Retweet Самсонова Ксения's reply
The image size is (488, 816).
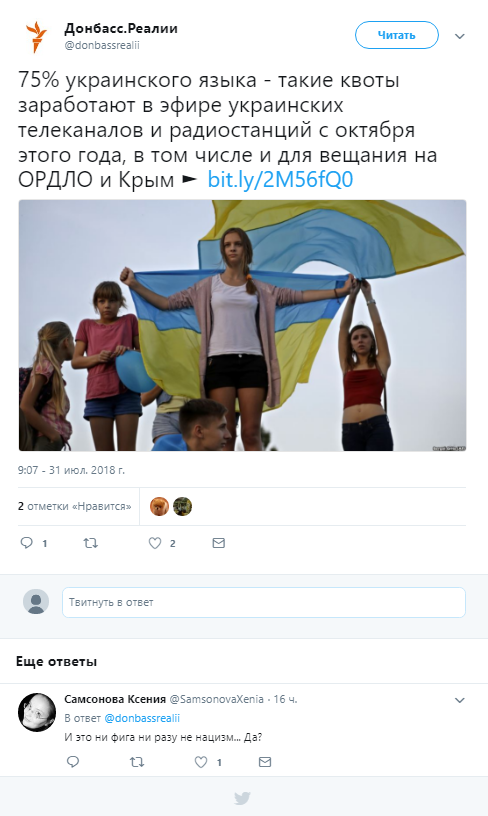tap(137, 762)
